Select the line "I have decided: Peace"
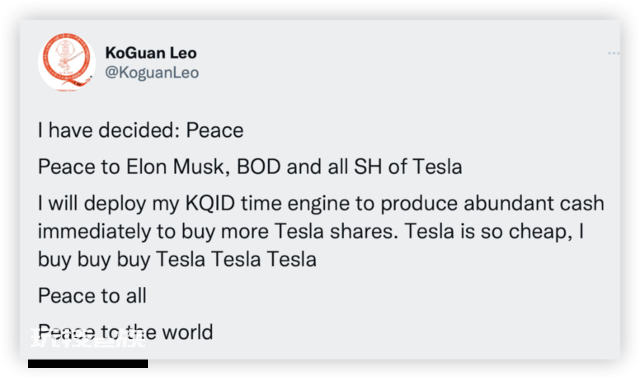 tap(141, 131)
